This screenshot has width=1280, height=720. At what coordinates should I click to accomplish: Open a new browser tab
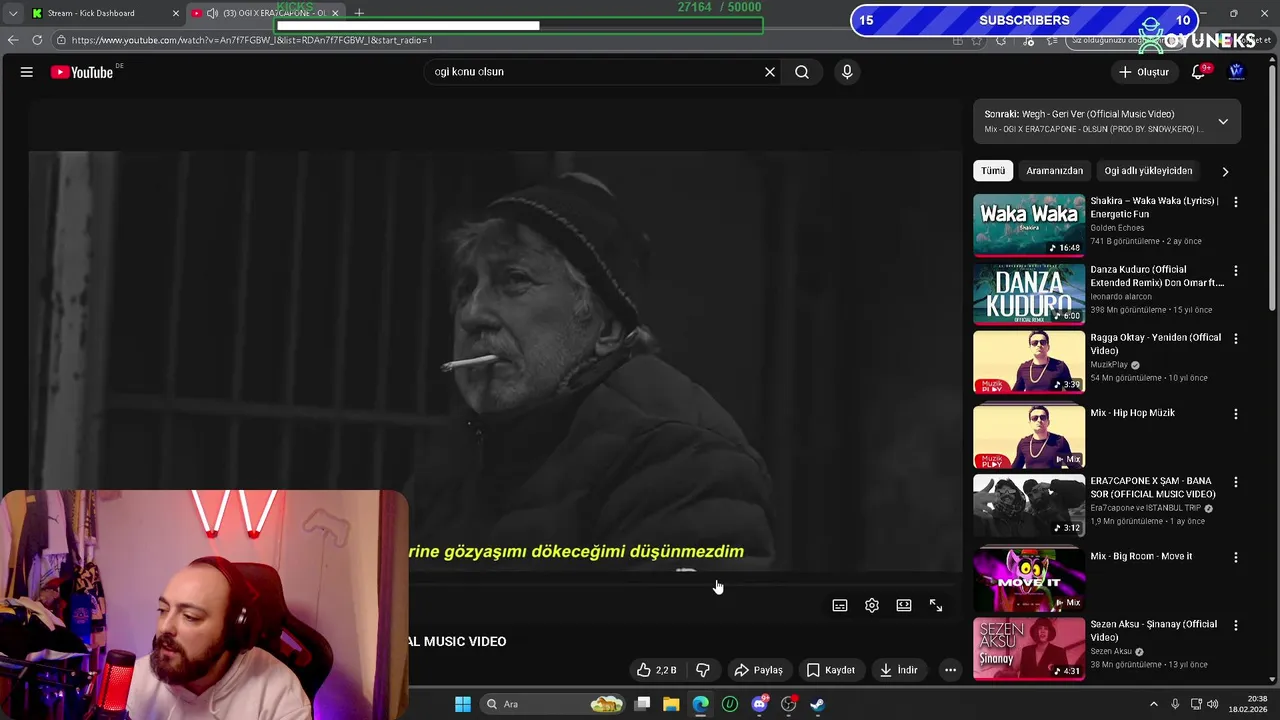click(x=359, y=13)
